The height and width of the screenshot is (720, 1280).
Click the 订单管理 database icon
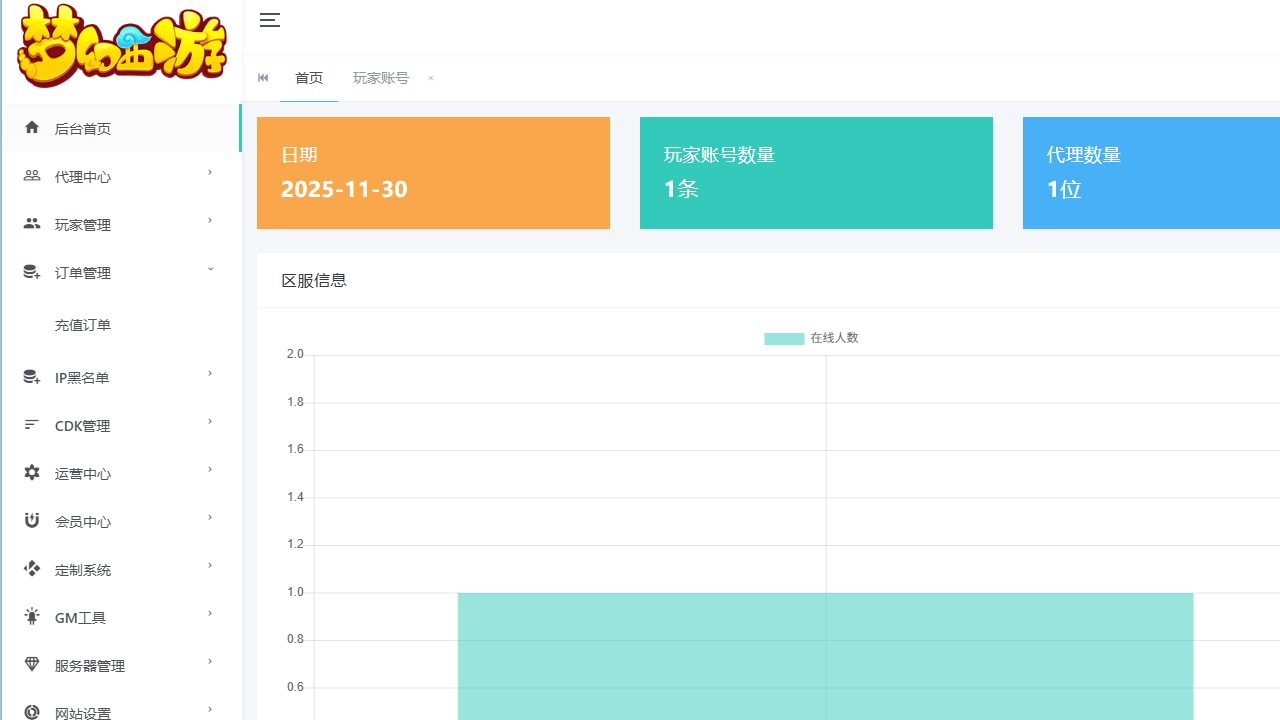click(x=32, y=272)
